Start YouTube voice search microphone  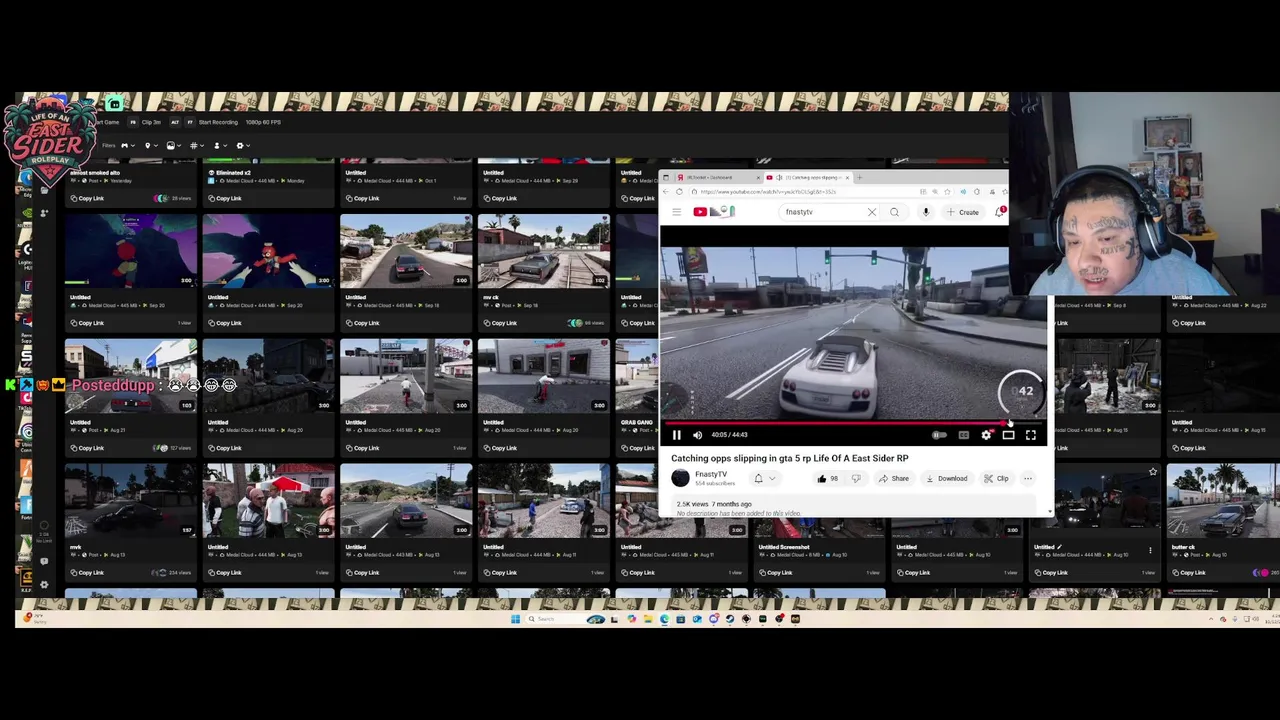[x=926, y=212]
